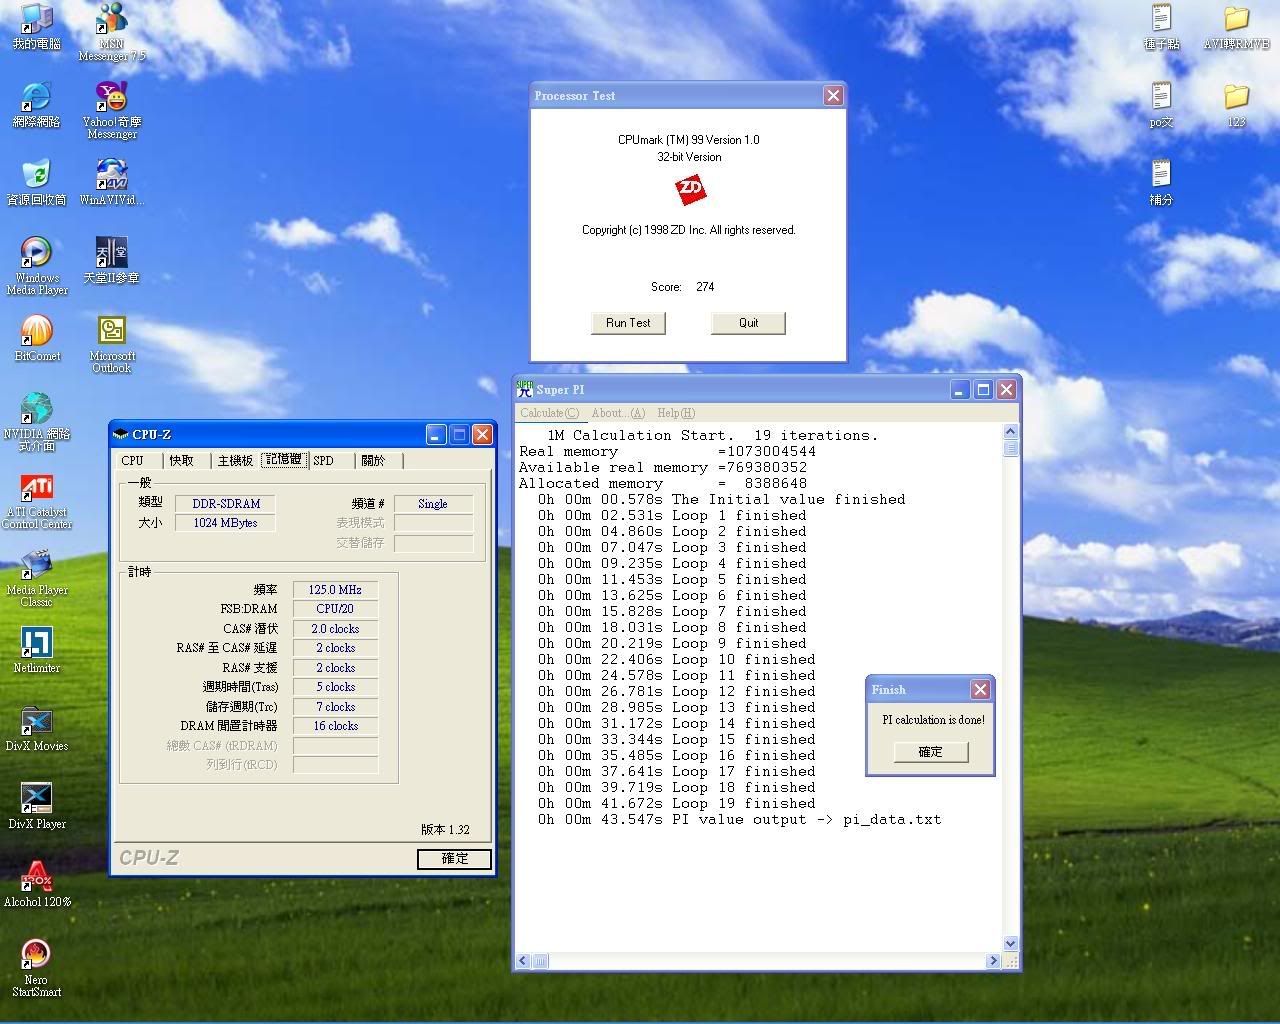Switch to 主機板 tab in CPU-Z
This screenshot has width=1280, height=1024.
pyautogui.click(x=235, y=460)
